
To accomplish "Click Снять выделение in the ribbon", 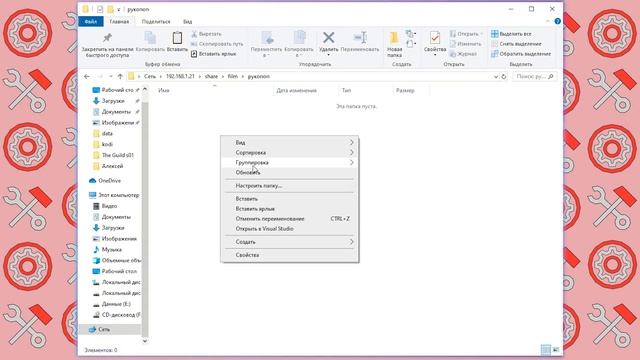I will click(516, 44).
